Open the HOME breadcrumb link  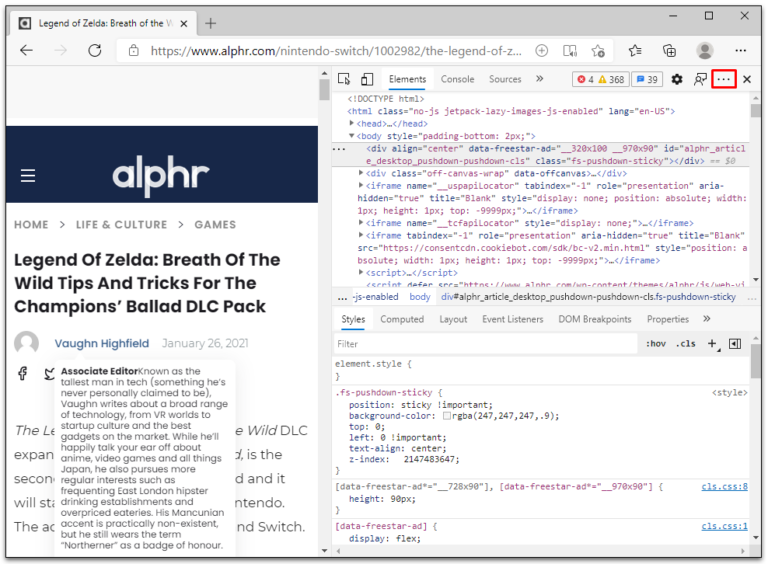31,224
